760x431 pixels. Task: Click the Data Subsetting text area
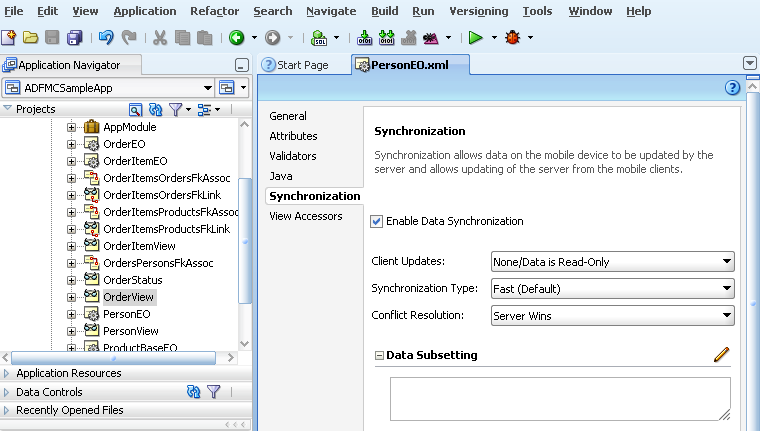pos(560,399)
